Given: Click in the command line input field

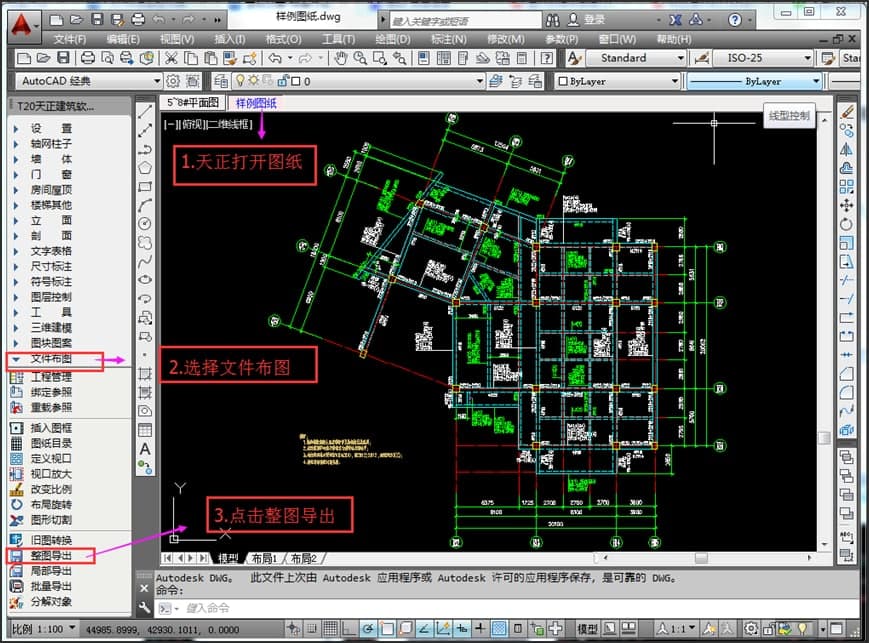Looking at the screenshot, I should tap(400, 608).
